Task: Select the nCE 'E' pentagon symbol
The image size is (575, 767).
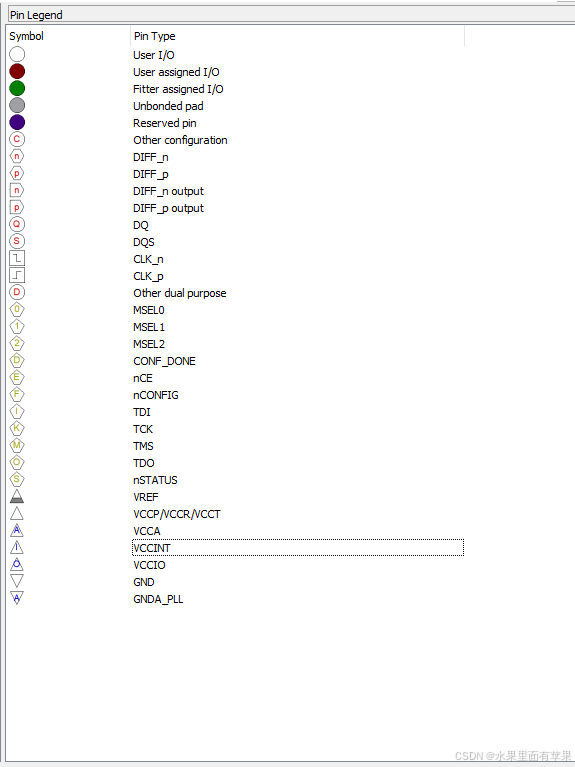Action: point(17,377)
